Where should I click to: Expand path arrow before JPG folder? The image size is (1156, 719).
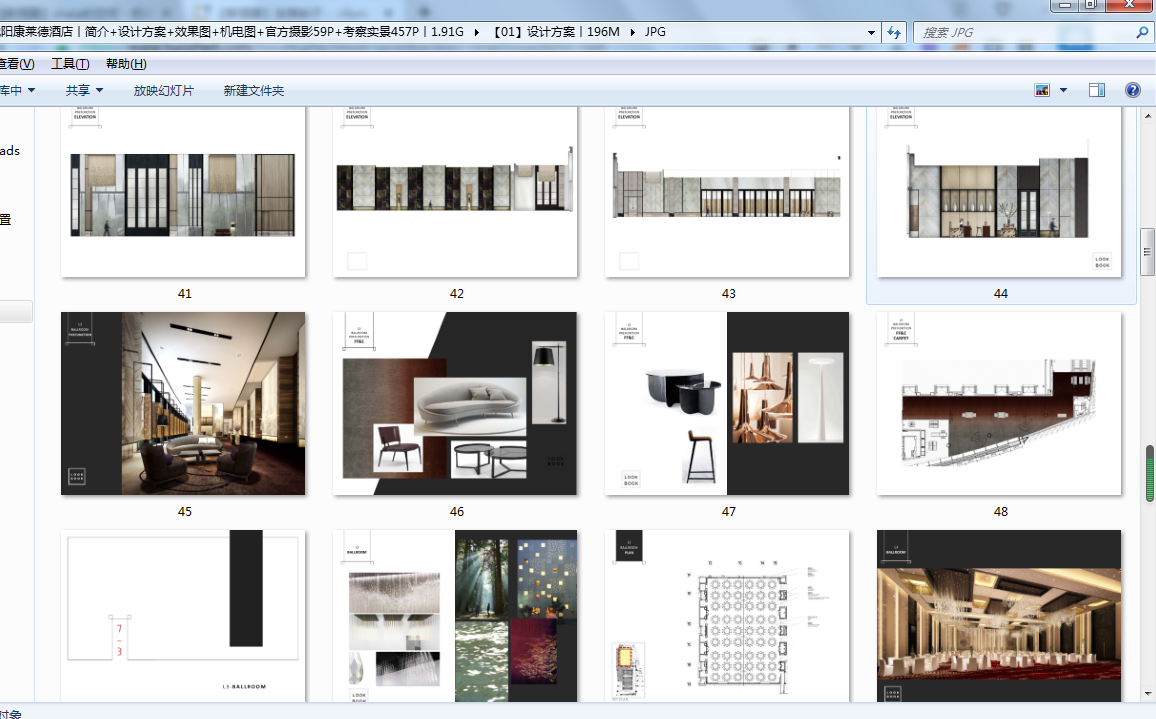click(632, 32)
